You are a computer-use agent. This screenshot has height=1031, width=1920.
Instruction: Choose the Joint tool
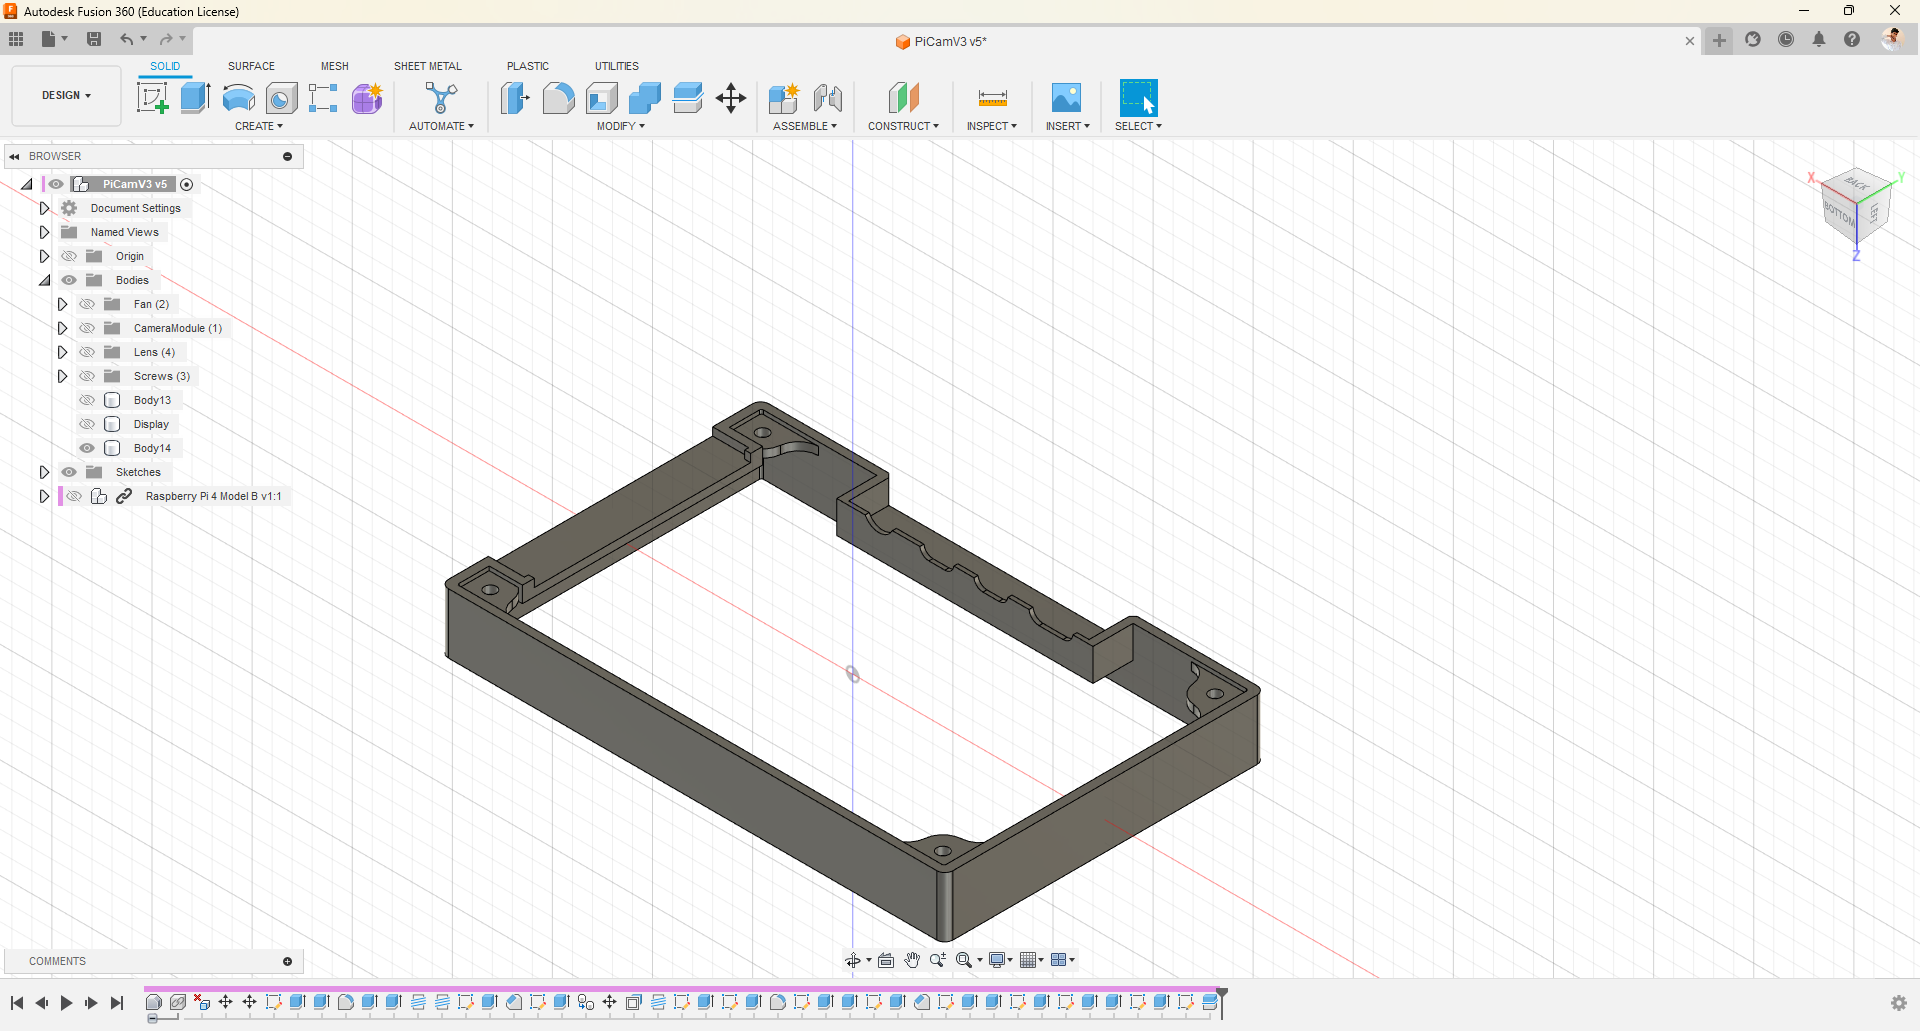(x=828, y=98)
